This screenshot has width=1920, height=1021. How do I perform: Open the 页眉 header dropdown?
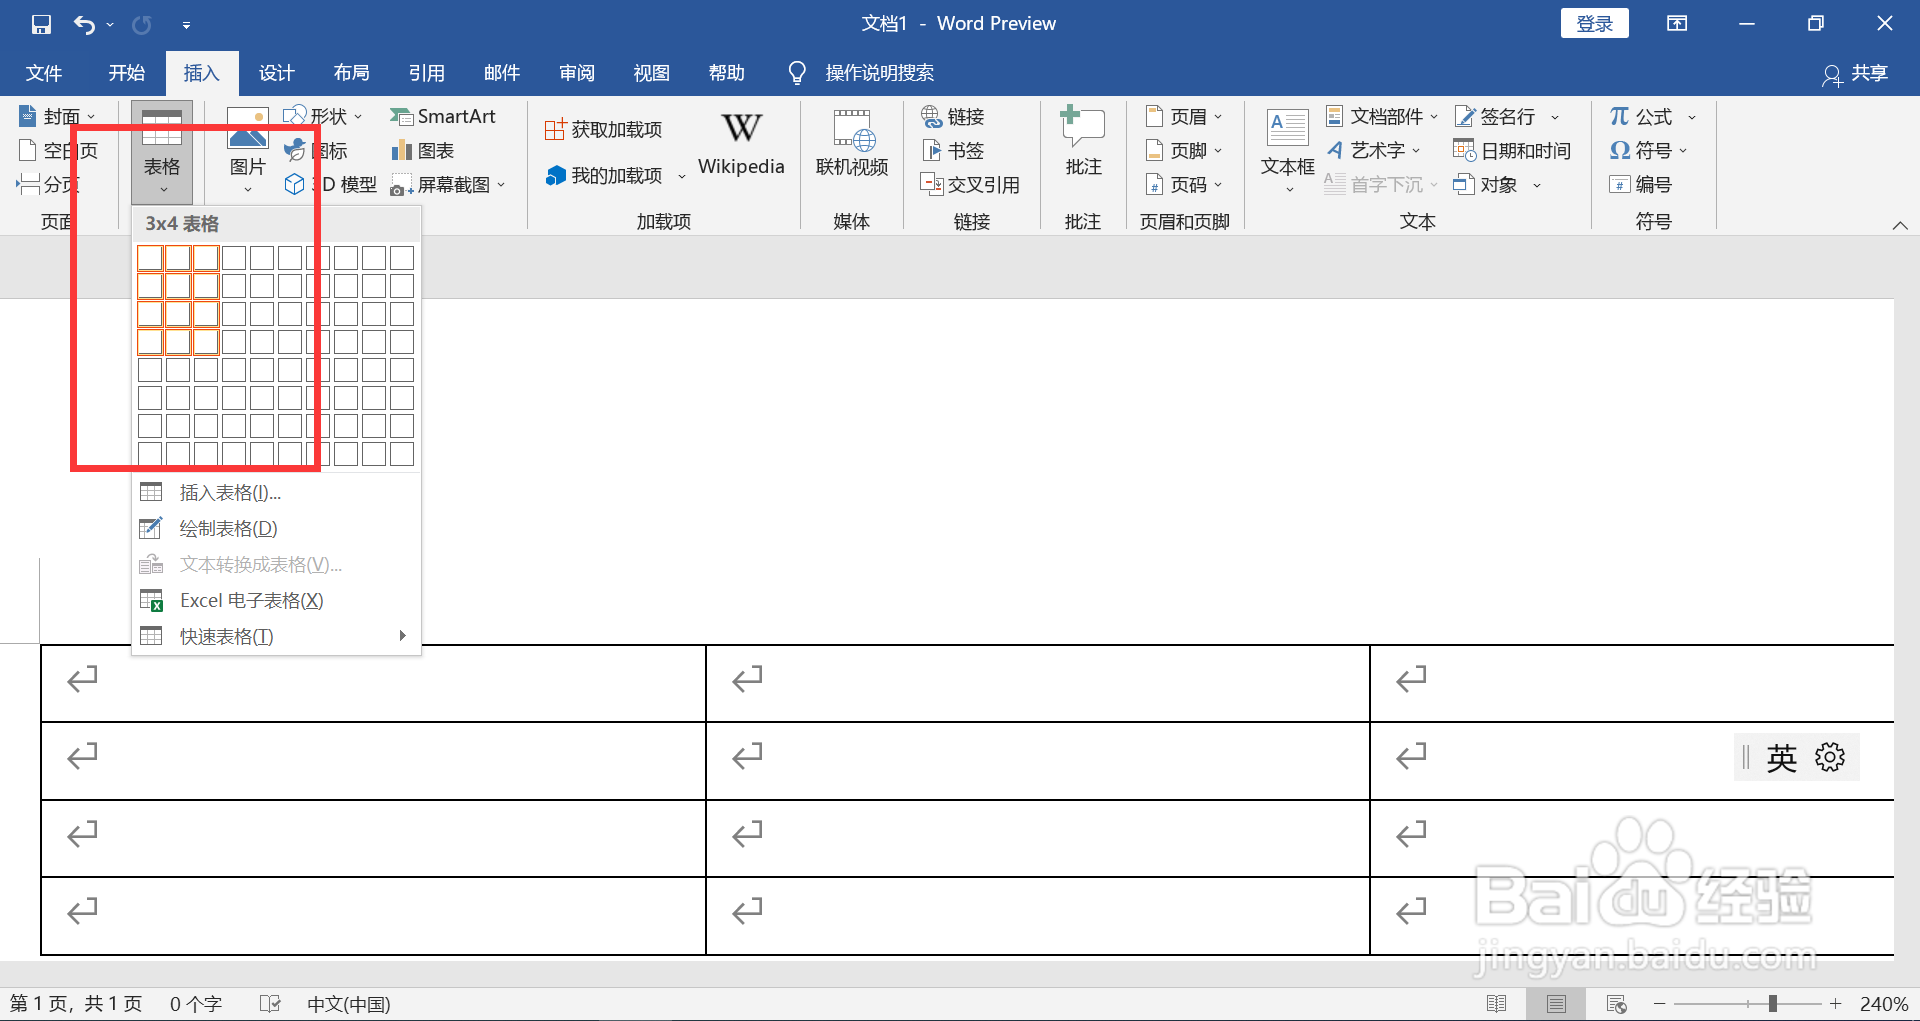click(x=1184, y=117)
